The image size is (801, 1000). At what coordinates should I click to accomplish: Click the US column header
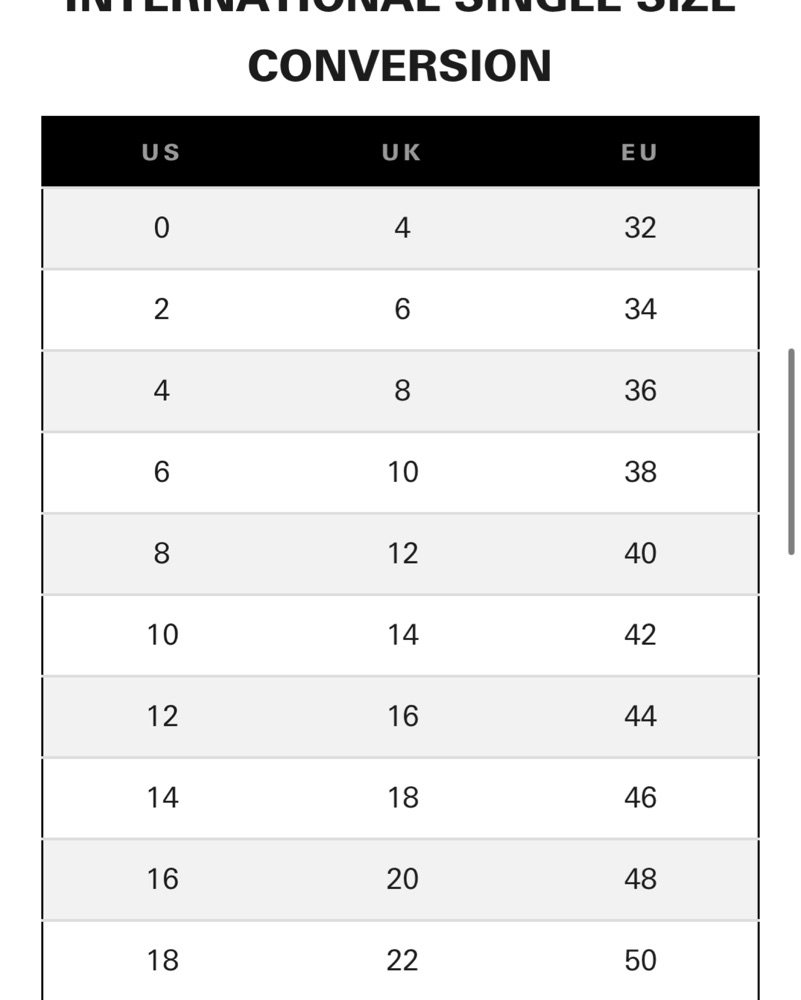(161, 152)
